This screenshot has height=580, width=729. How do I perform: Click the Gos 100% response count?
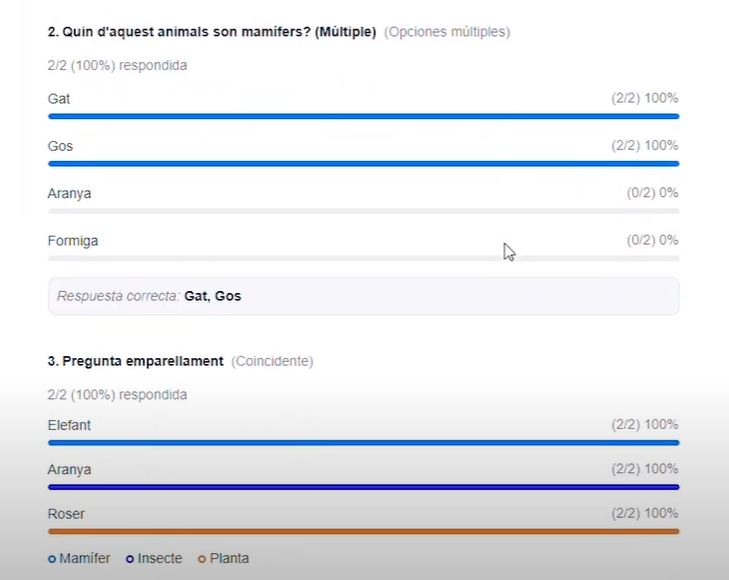click(645, 146)
